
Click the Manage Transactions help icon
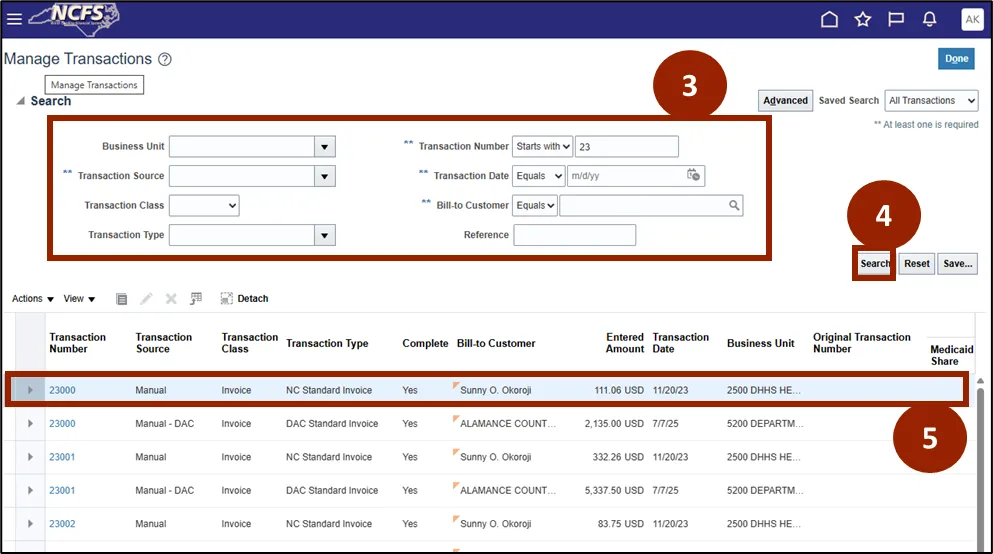165,59
